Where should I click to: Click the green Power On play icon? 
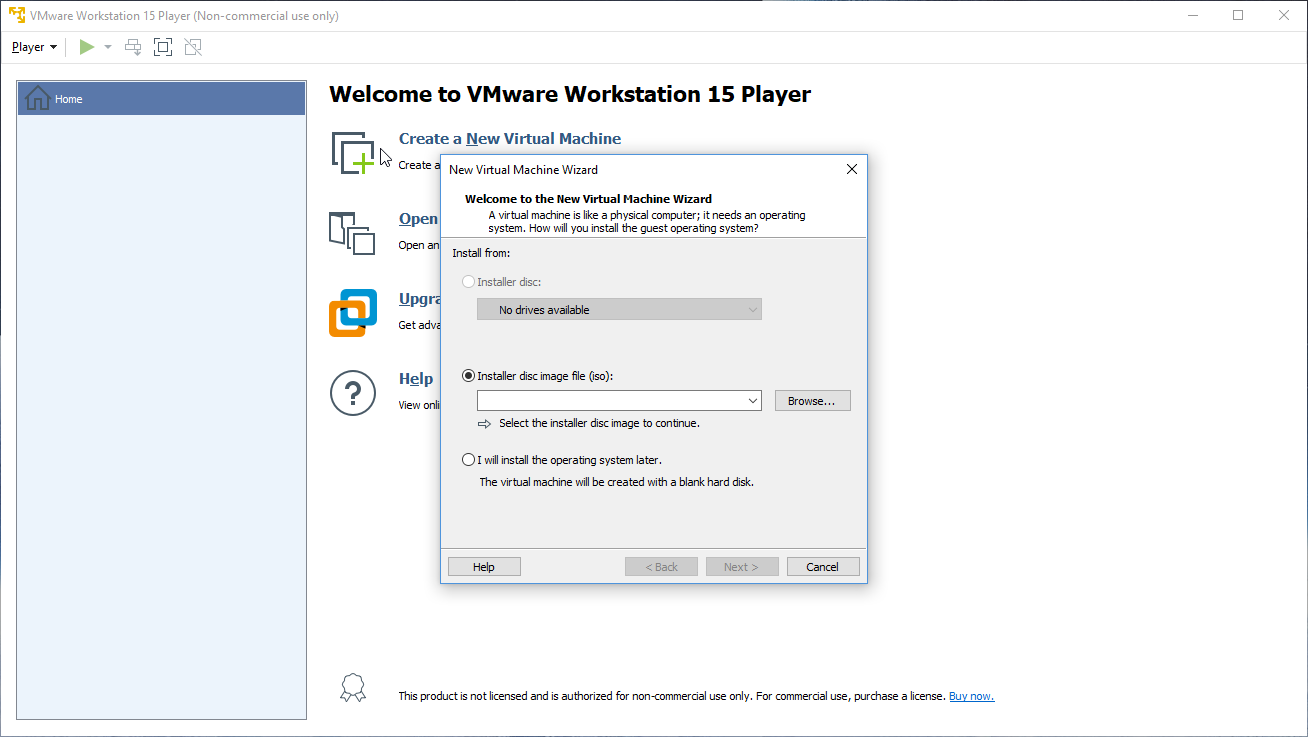pos(87,47)
